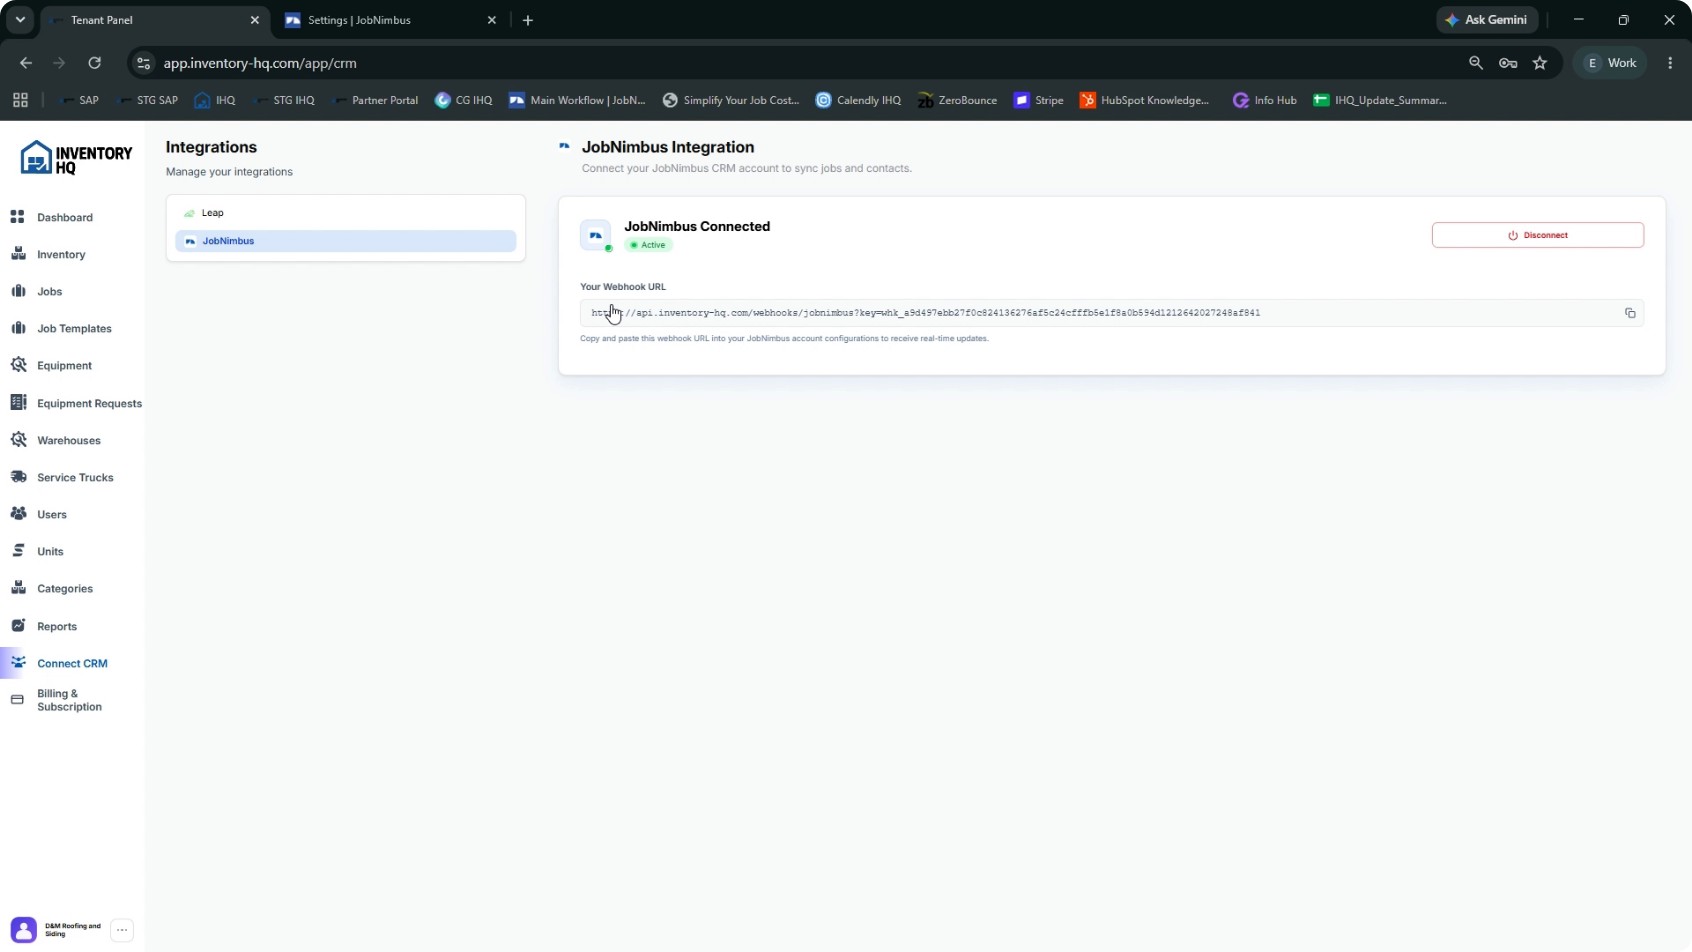Open the Partner Portal bookmark
1692x952 pixels.
[x=375, y=100]
